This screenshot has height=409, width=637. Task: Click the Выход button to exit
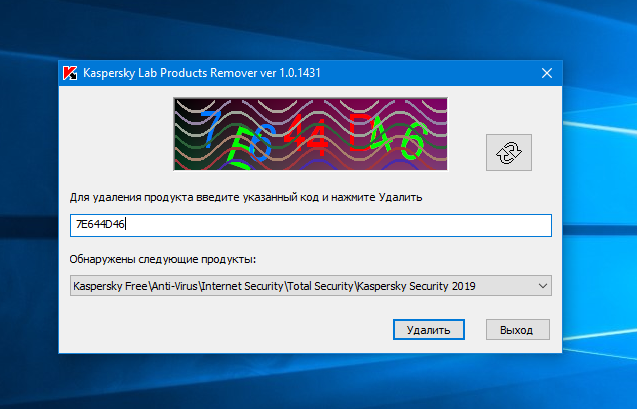coord(518,330)
